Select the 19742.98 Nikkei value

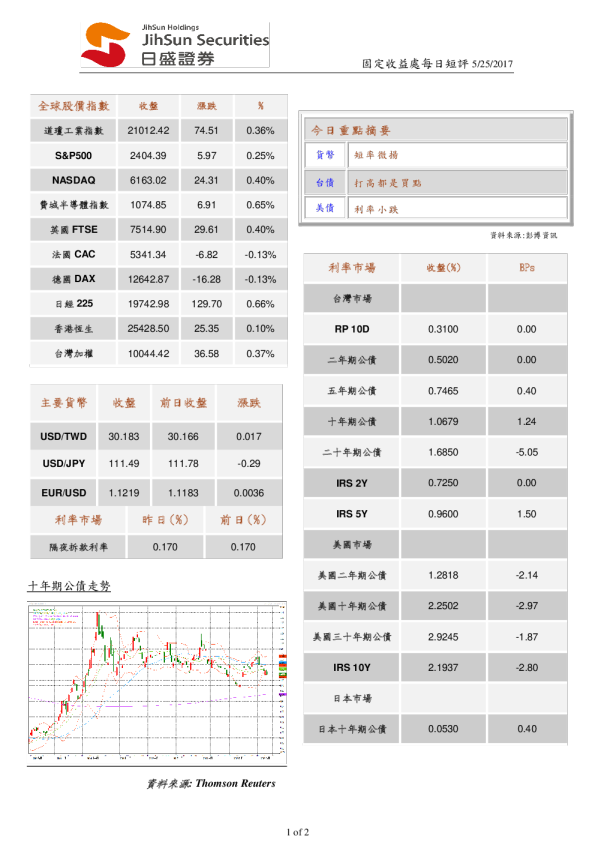pos(148,304)
